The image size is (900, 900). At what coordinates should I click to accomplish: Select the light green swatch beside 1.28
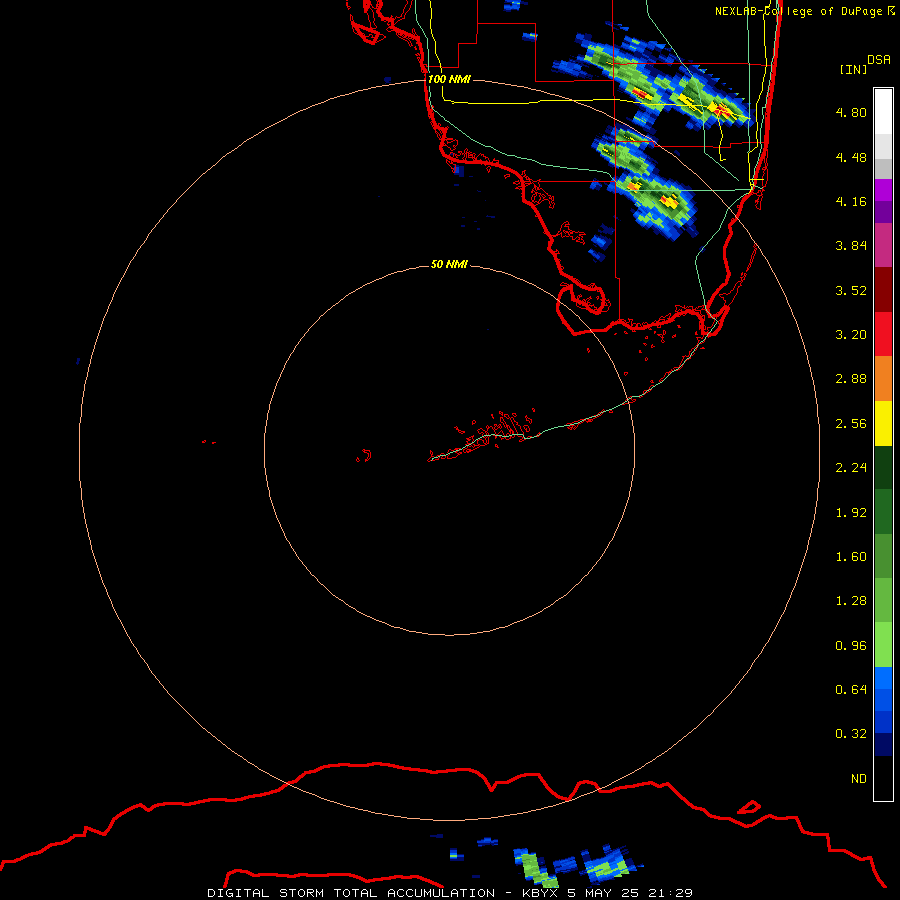(883, 600)
